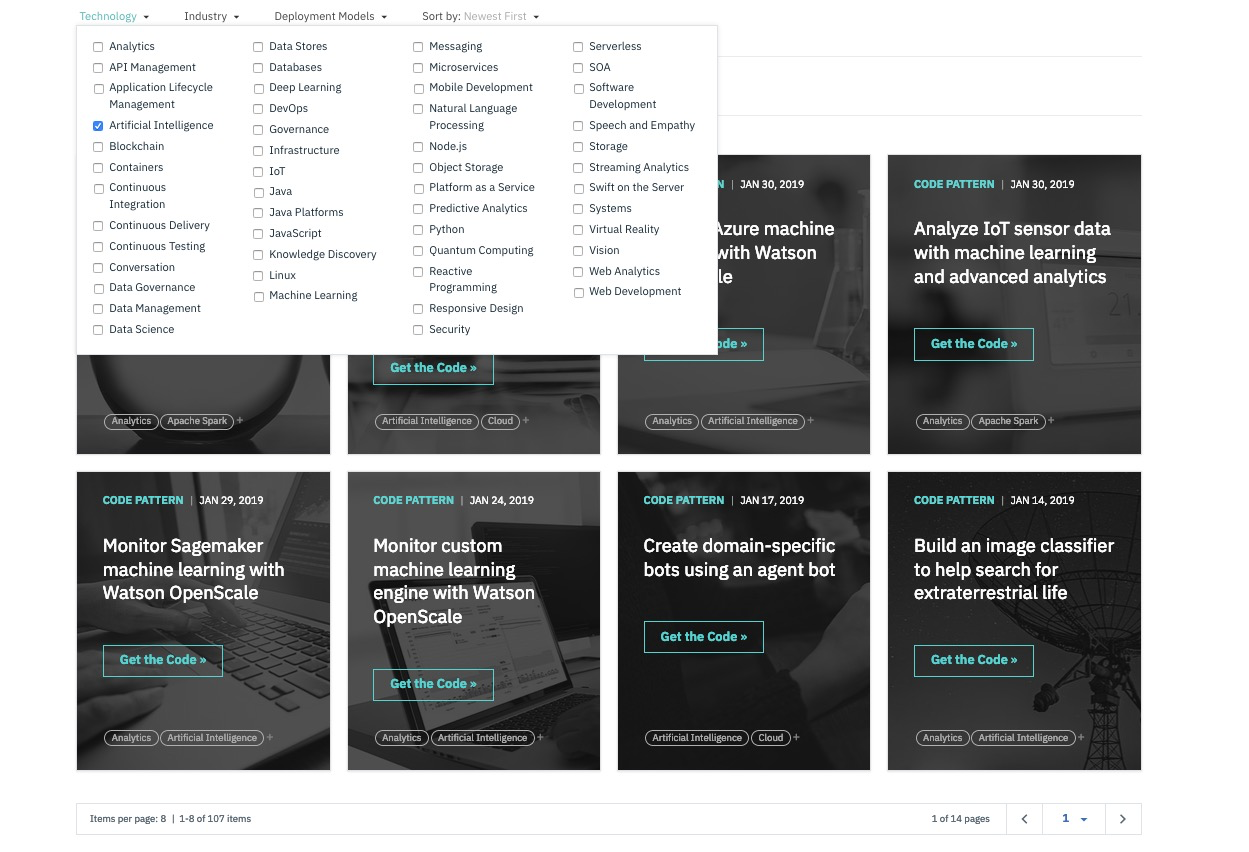Select the IoT filter checkbox
Viewport: 1249px width, 852px height.
[x=258, y=172]
